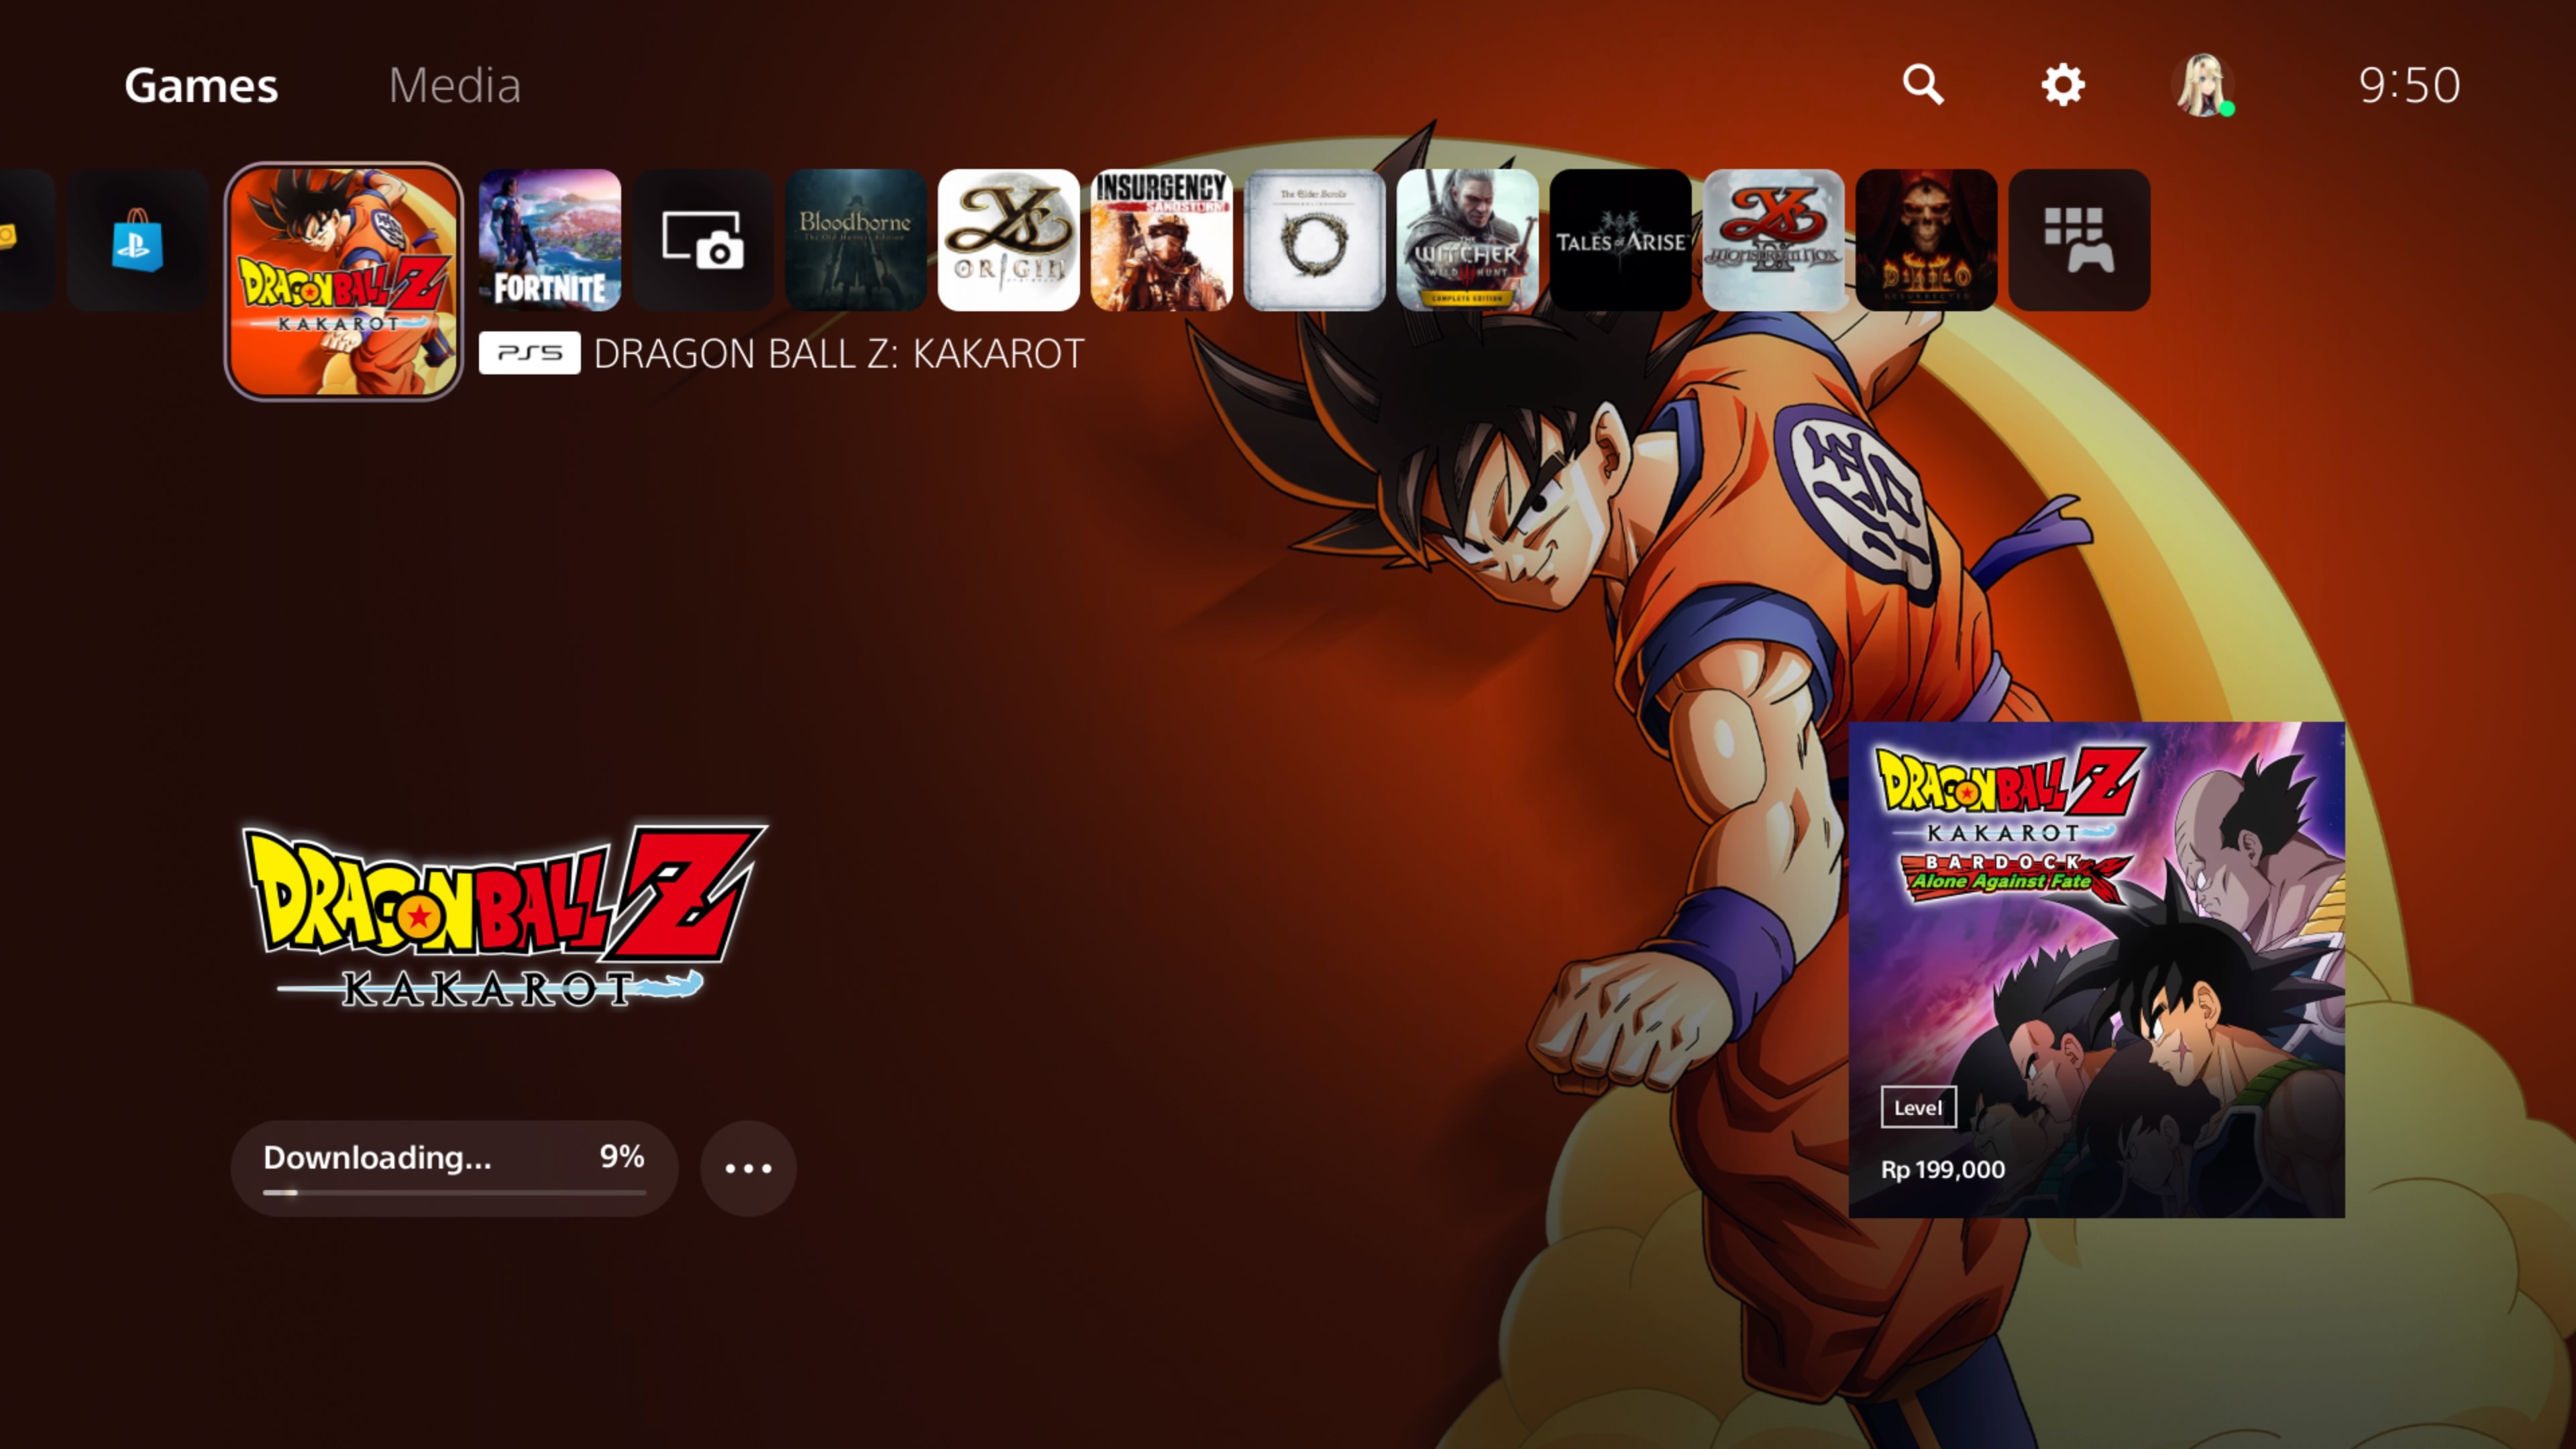This screenshot has width=2576, height=1449.
Task: Open the PlayStation Store icon
Action: [x=138, y=240]
